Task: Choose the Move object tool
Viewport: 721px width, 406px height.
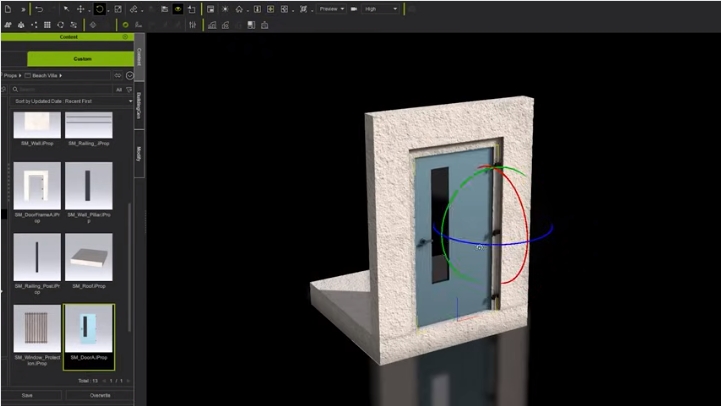Action: coord(82,9)
